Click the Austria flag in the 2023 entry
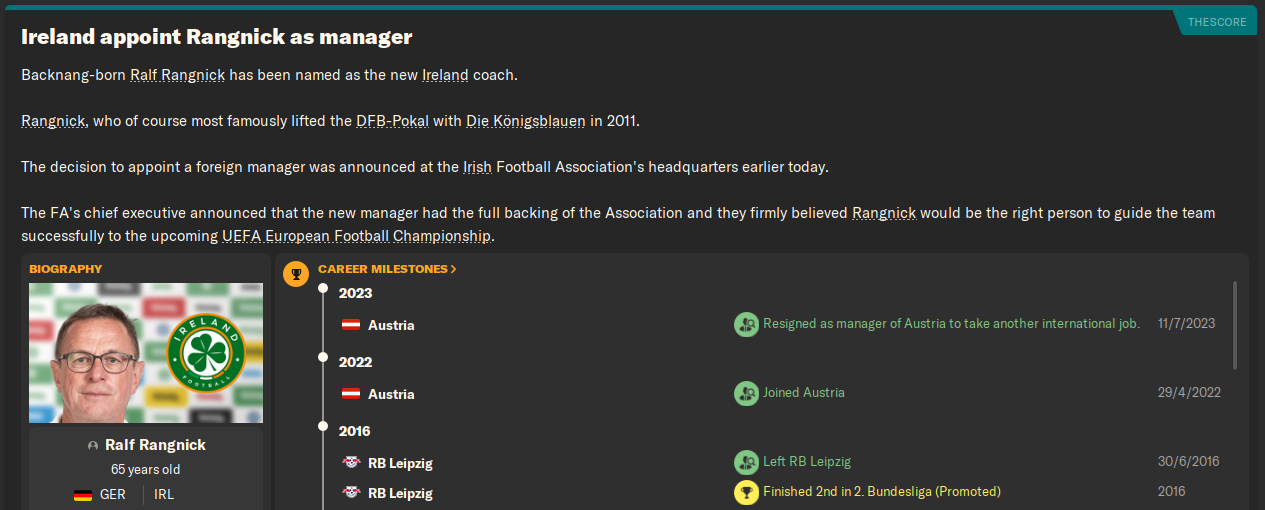The image size is (1265, 510). (351, 325)
